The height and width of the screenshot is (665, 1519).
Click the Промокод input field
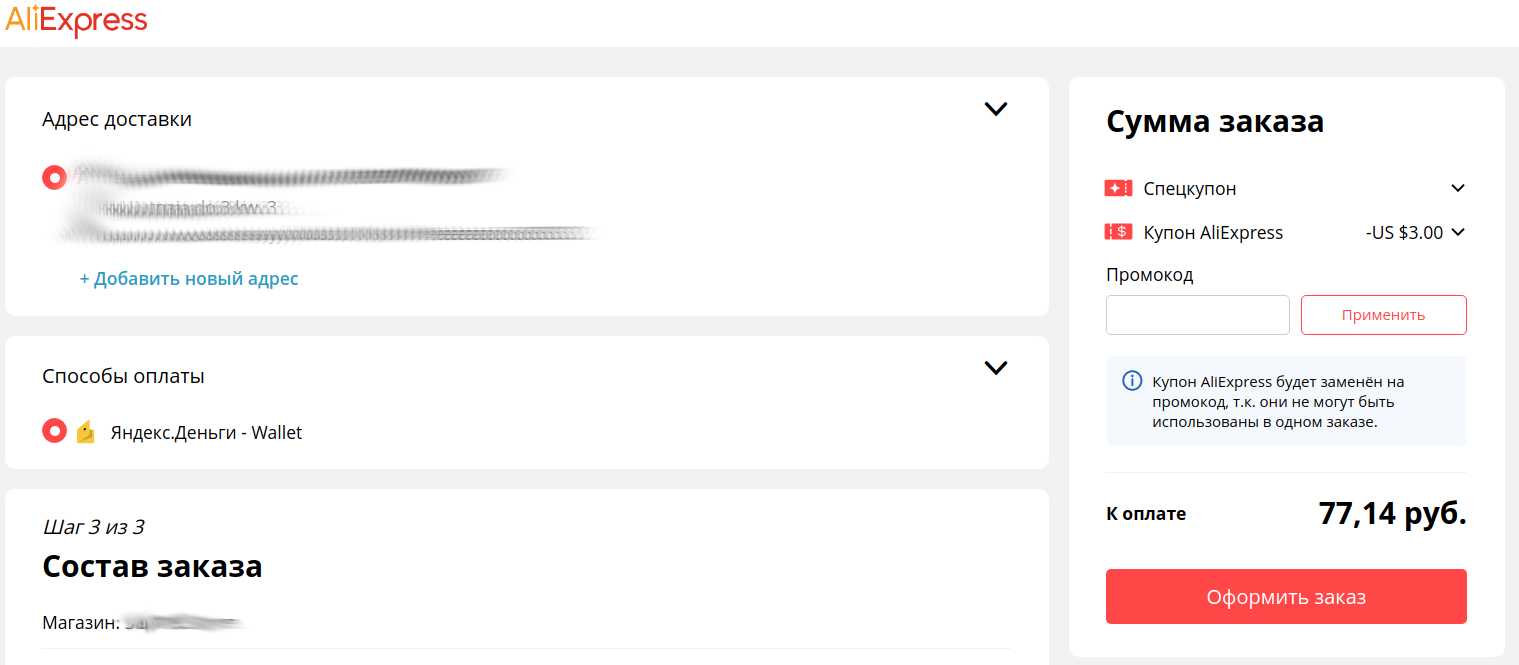(1197, 315)
